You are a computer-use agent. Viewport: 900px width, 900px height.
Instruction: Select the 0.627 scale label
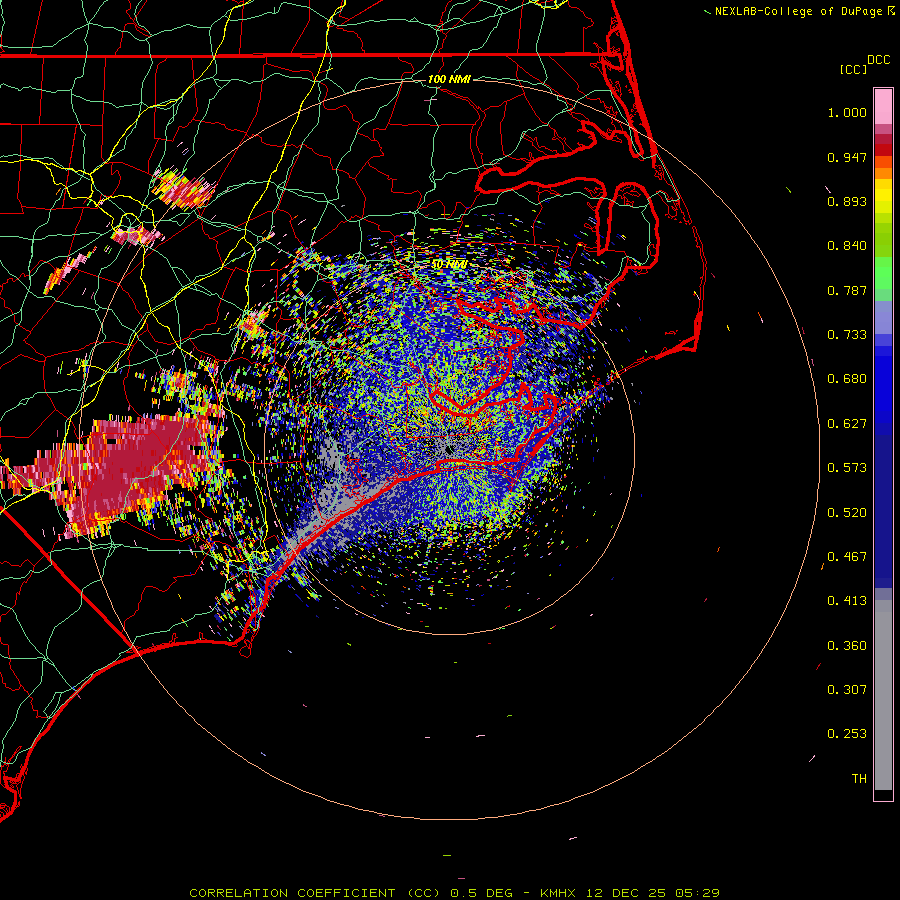(847, 424)
